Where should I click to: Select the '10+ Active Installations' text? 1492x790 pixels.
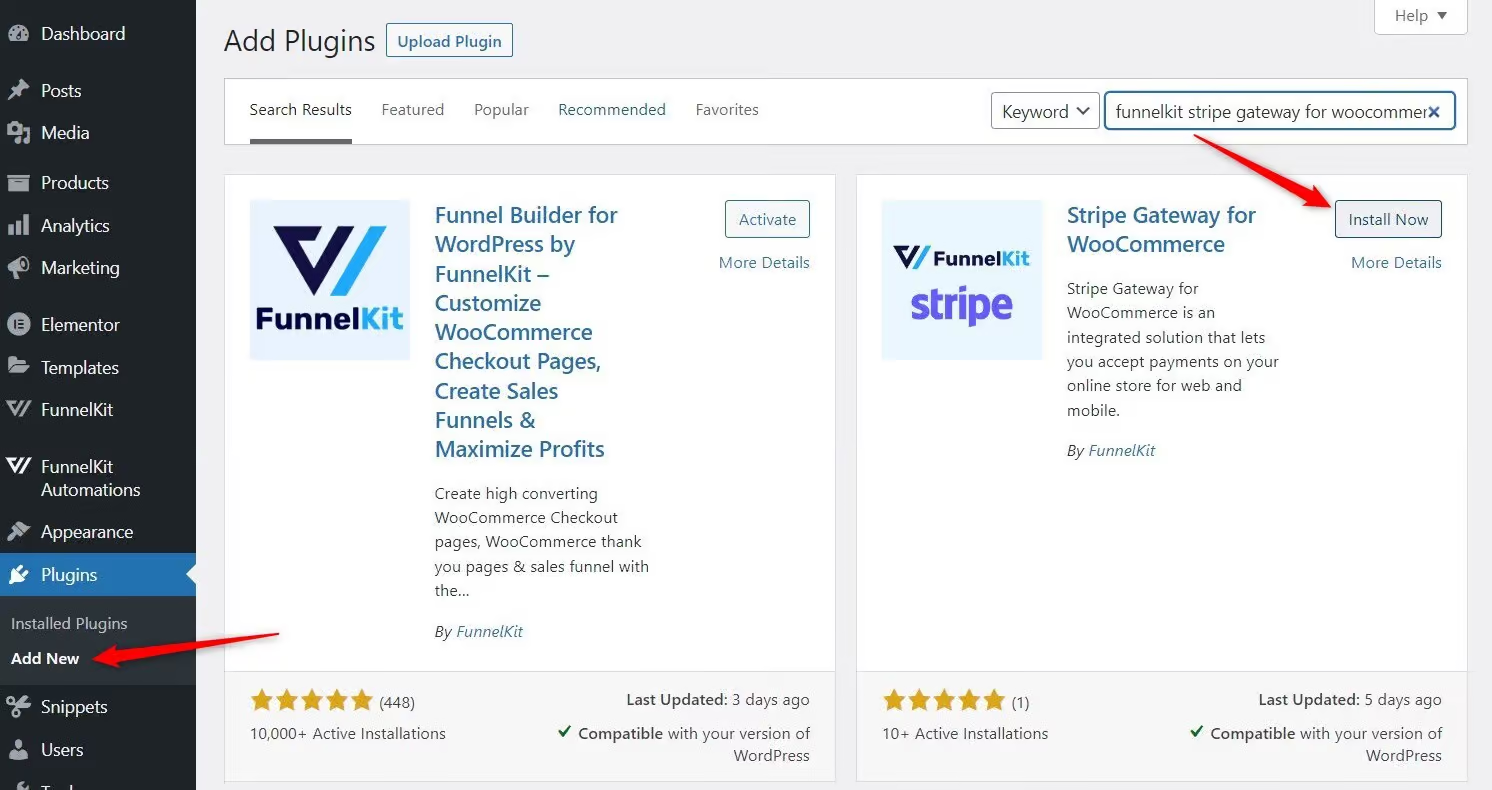tap(965, 734)
